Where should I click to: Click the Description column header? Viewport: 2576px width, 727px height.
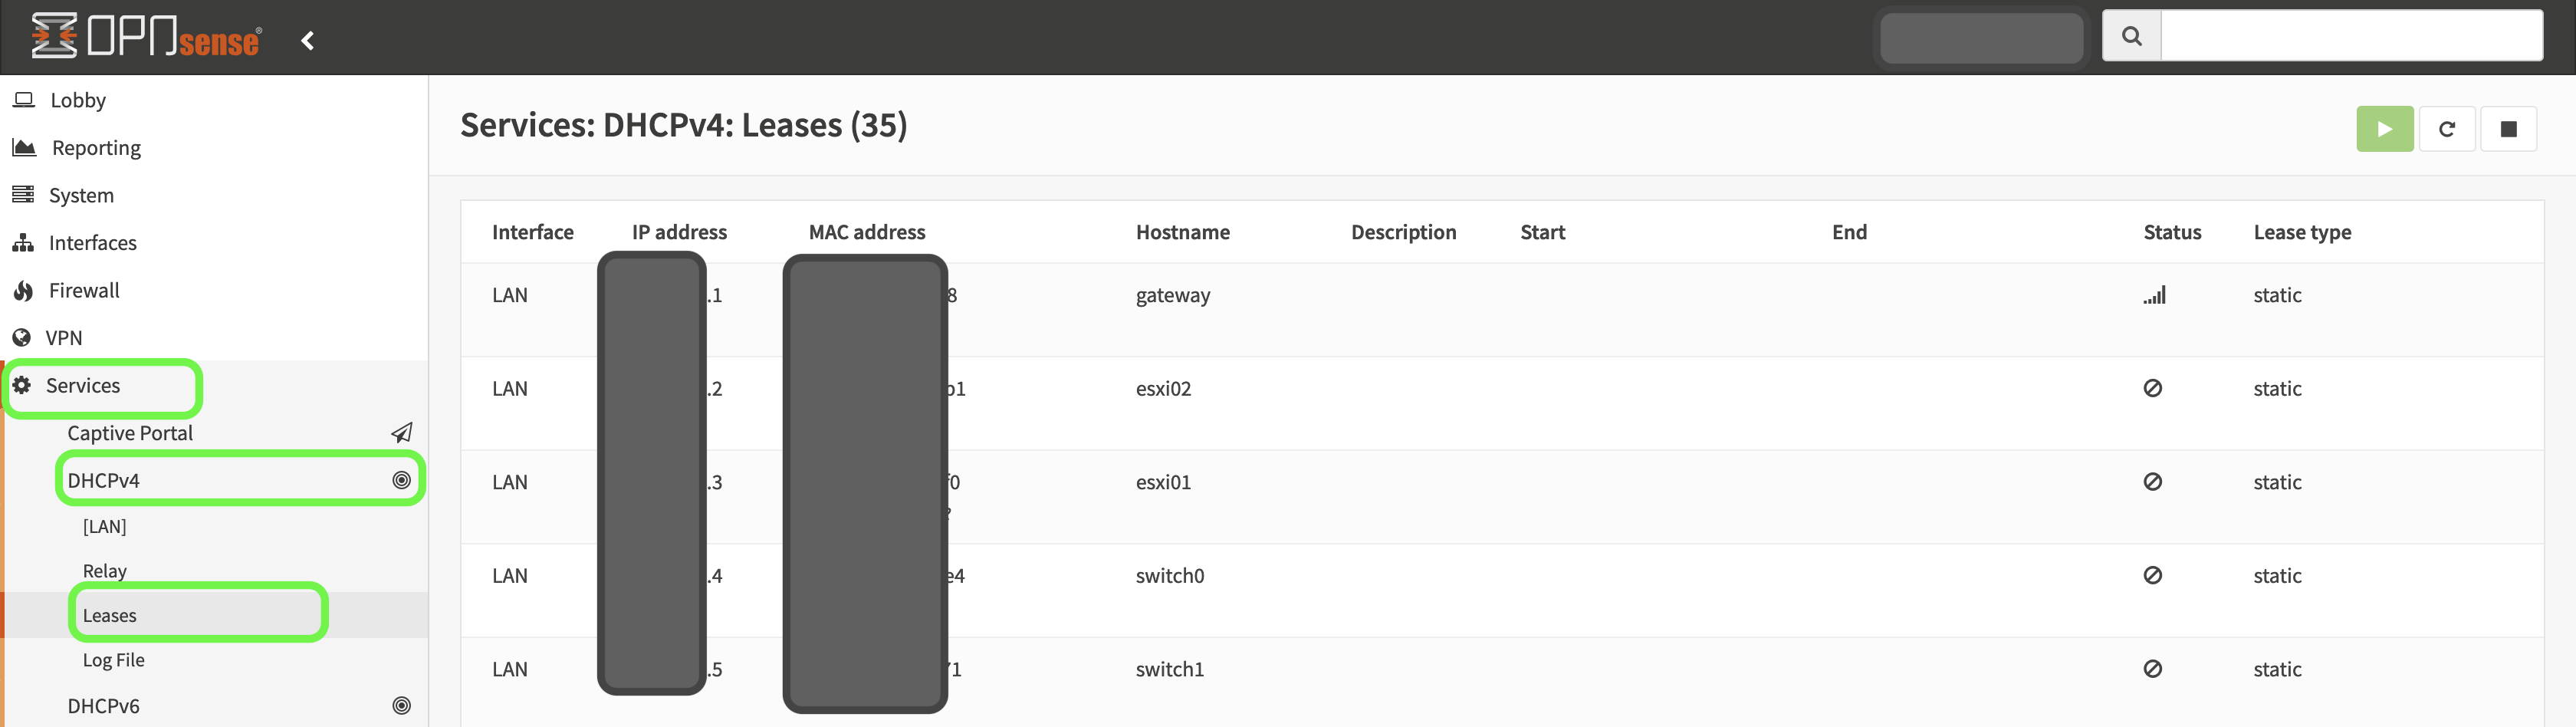coord(1403,232)
